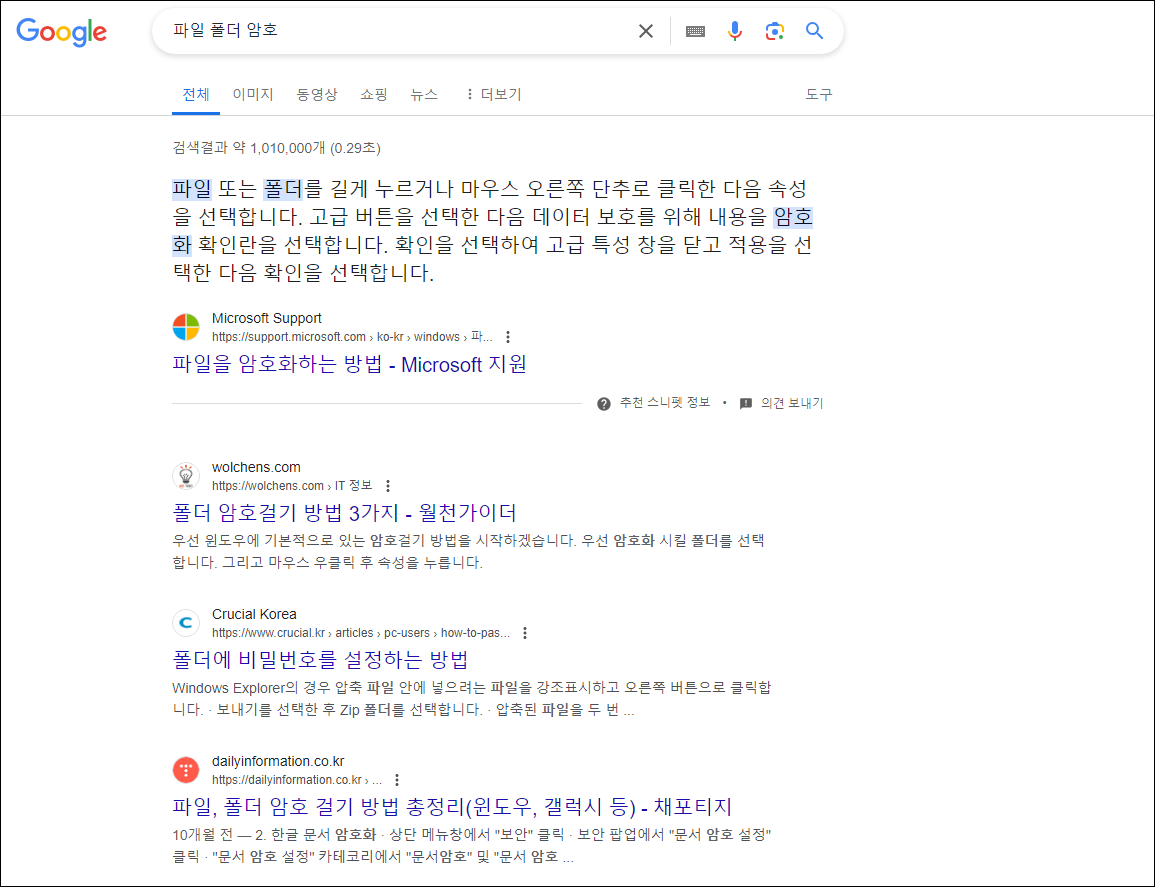Image resolution: width=1155 pixels, height=887 pixels.
Task: Open the wolchens.com lightbulb favicon
Action: coord(186,476)
